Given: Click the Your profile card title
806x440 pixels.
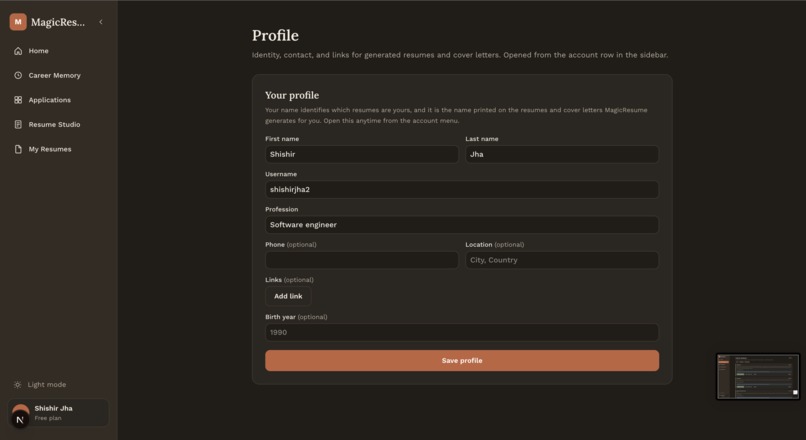Looking at the screenshot, I should pos(292,95).
